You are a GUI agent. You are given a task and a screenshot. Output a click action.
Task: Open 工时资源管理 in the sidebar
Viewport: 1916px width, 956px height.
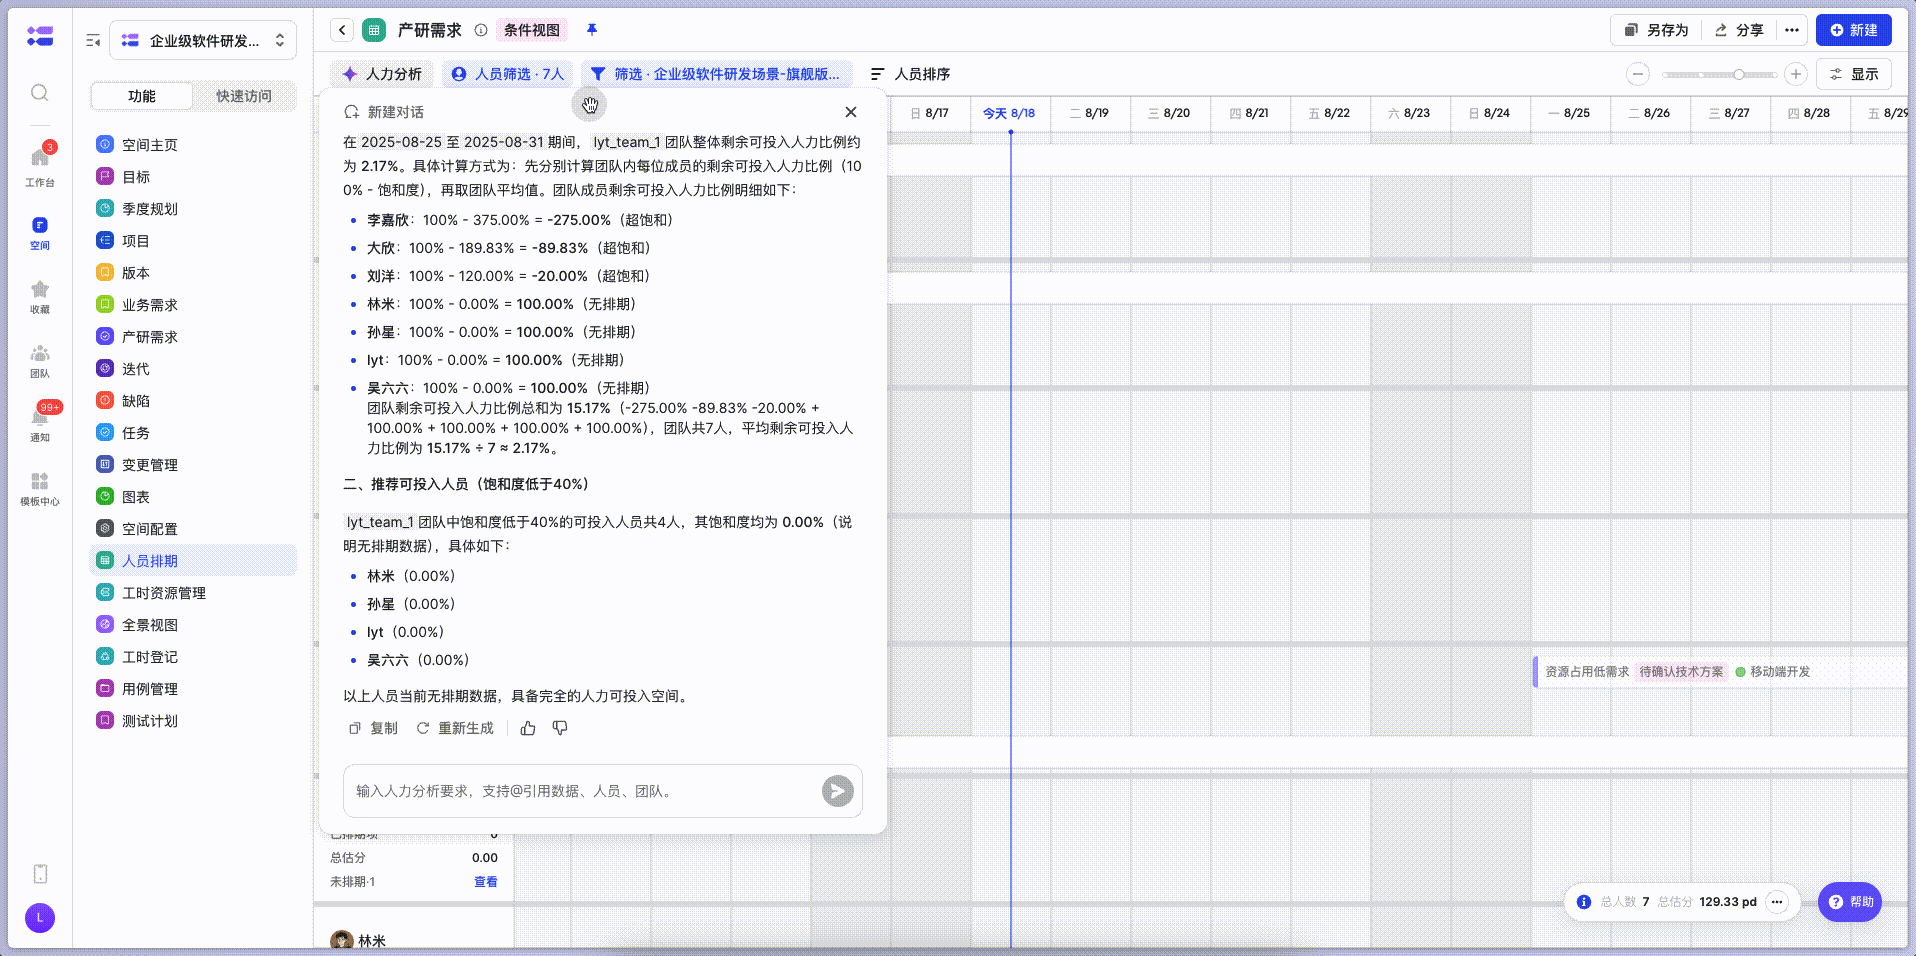tap(164, 593)
